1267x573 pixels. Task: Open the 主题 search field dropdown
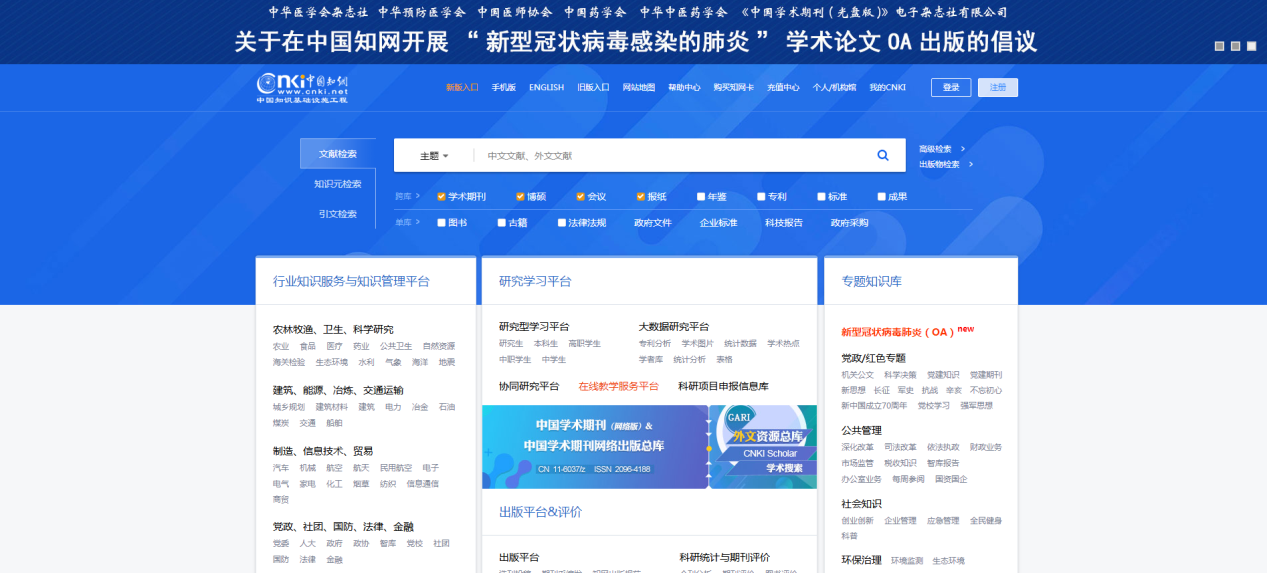434,156
